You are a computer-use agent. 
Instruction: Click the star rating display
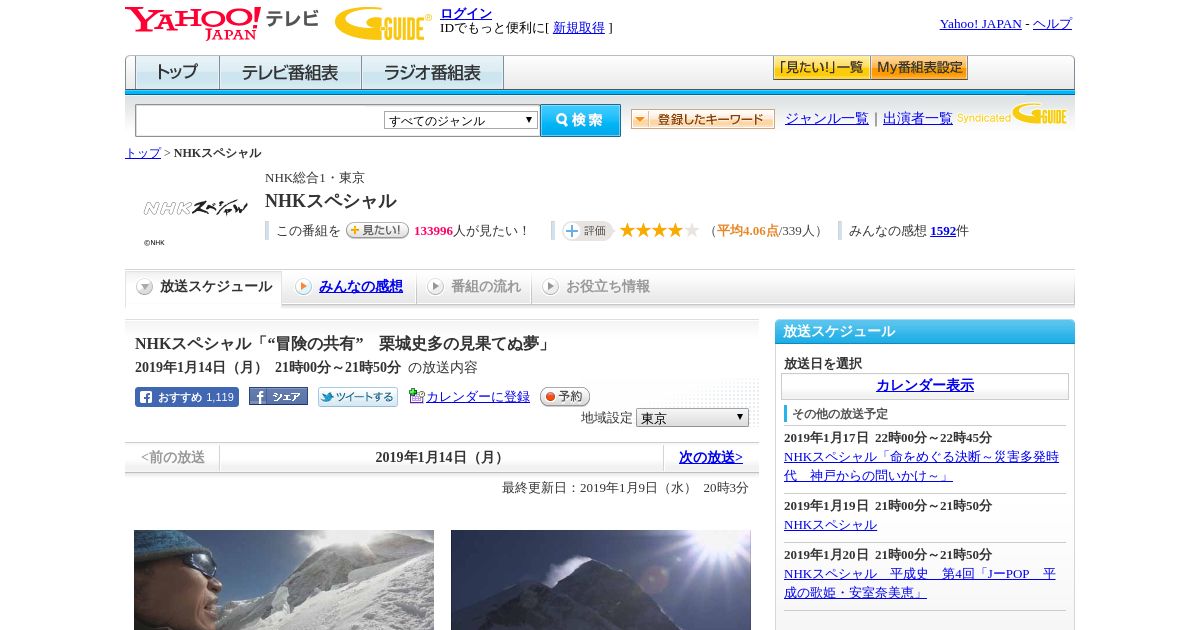[x=659, y=230]
